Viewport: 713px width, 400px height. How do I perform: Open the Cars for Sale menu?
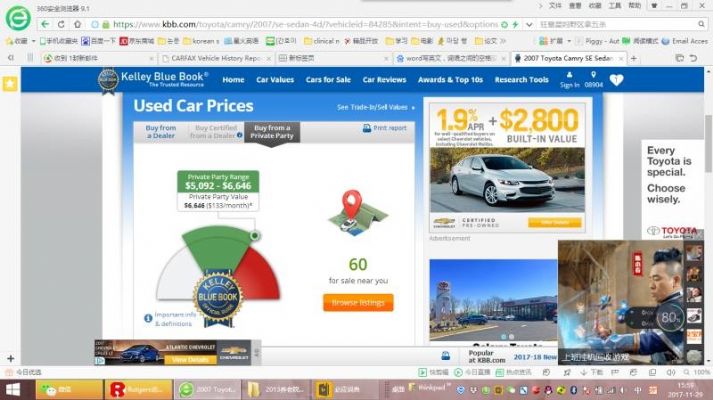[x=328, y=80]
